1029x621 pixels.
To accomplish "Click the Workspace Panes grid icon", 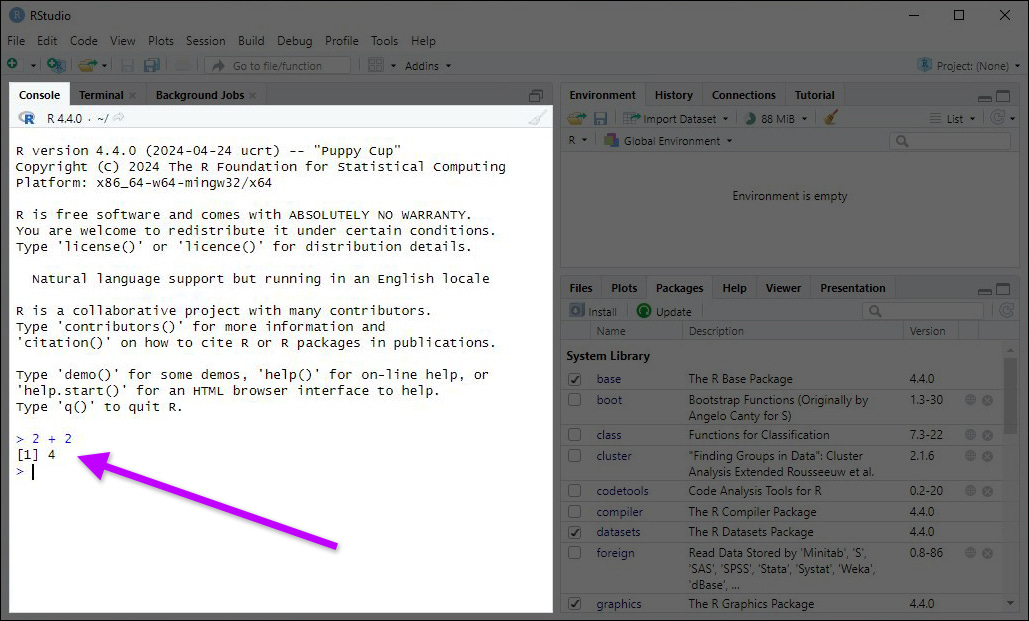I will click(376, 65).
